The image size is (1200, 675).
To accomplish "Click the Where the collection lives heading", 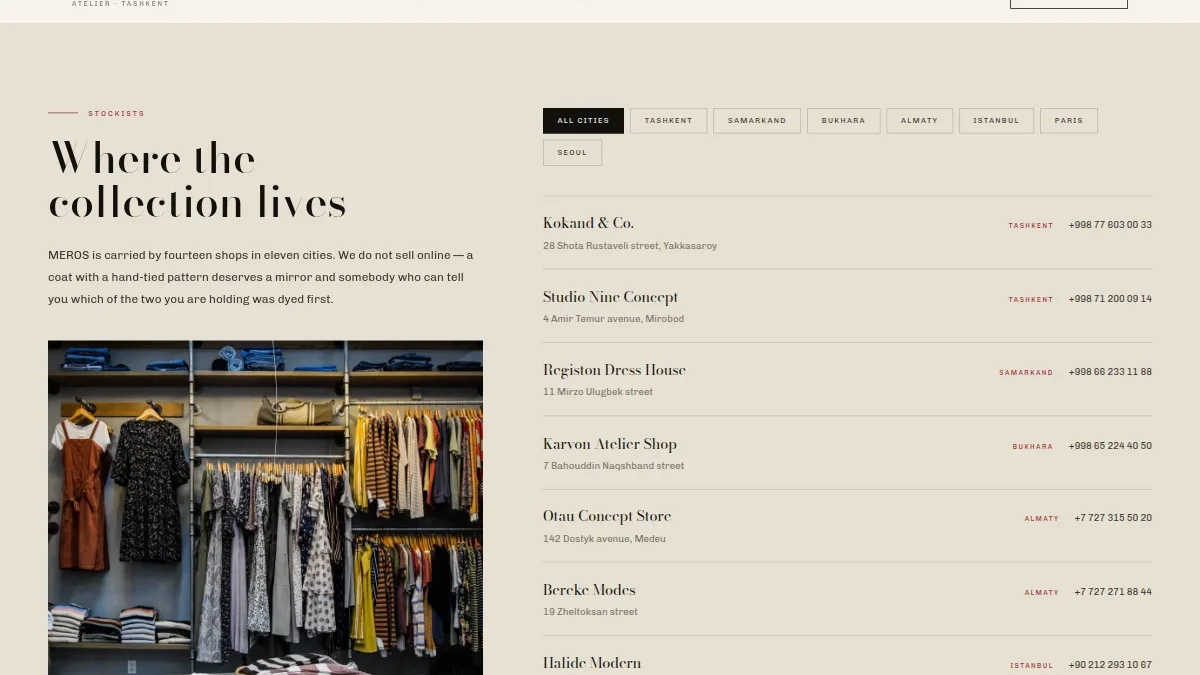I will coord(197,181).
